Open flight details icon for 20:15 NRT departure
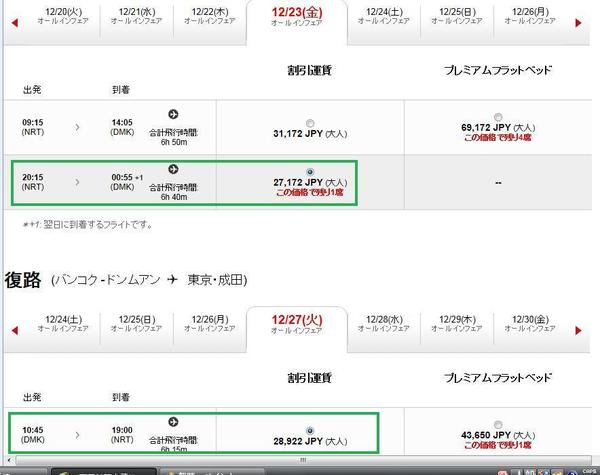The height and width of the screenshot is (475, 600). (x=173, y=169)
